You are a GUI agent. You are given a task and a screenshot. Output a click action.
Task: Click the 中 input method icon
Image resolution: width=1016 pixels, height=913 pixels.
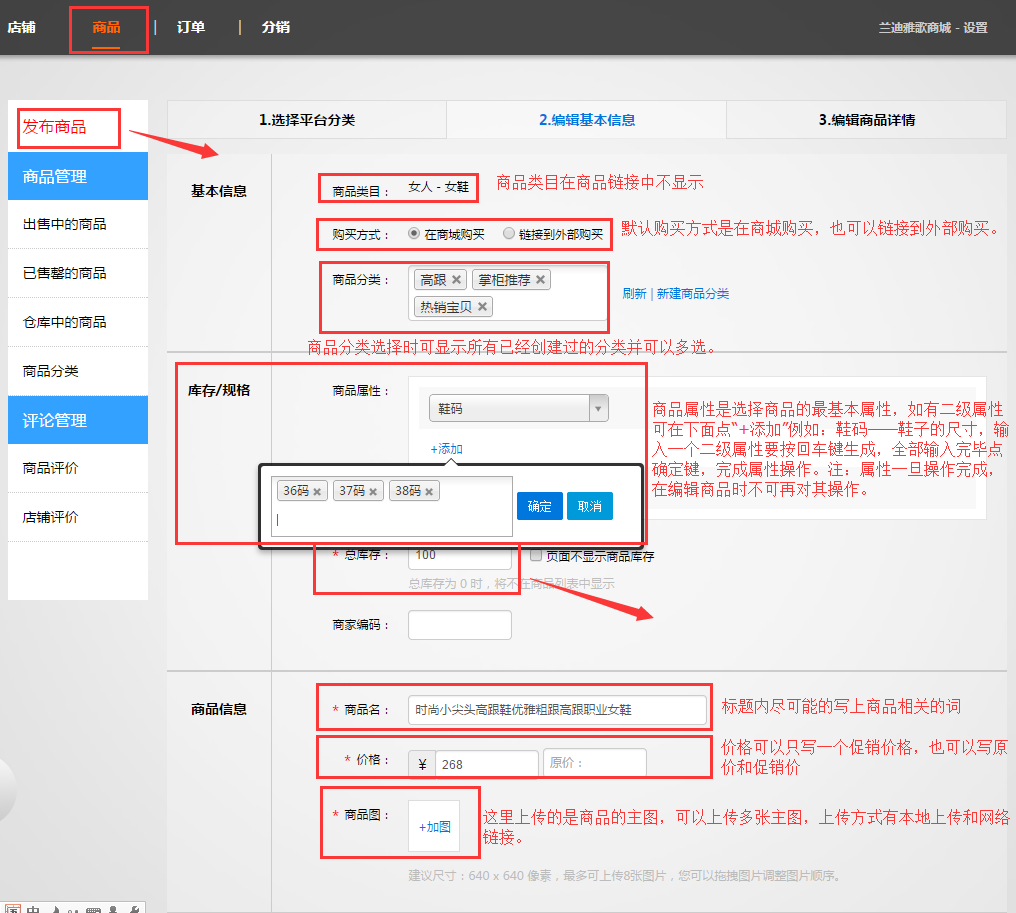[x=33, y=908]
